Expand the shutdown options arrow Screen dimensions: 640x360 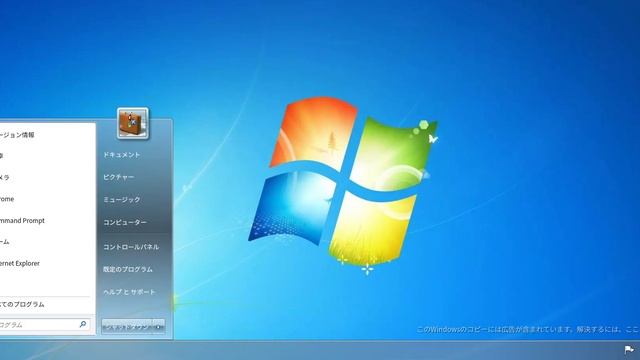159,327
